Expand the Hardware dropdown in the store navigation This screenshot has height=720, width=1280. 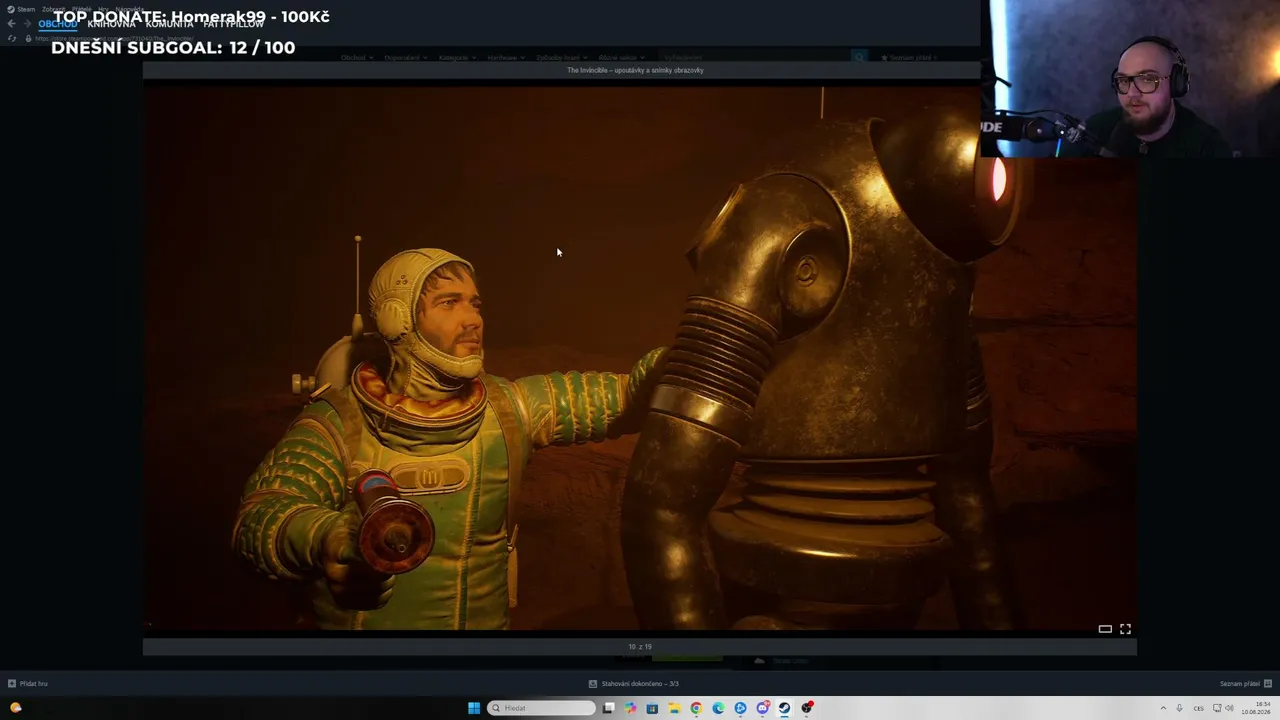click(x=505, y=58)
